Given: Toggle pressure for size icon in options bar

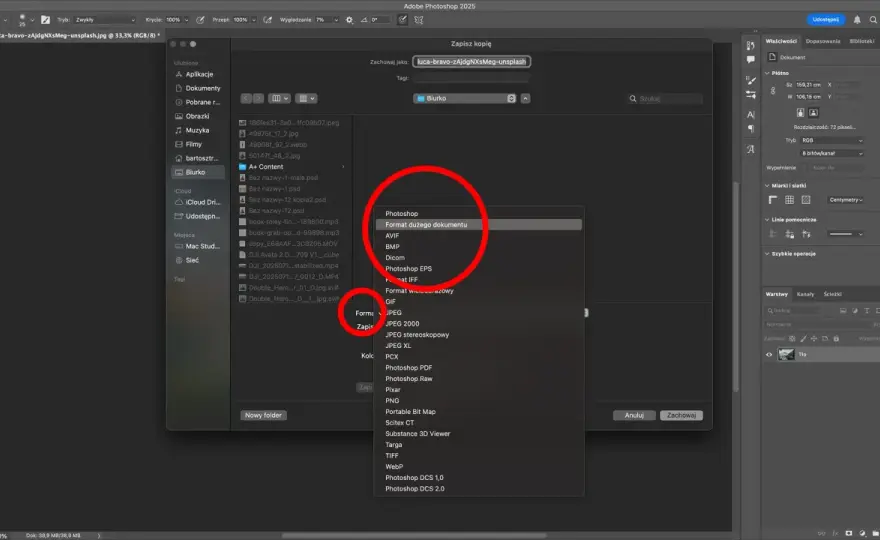Looking at the screenshot, I should [402, 20].
